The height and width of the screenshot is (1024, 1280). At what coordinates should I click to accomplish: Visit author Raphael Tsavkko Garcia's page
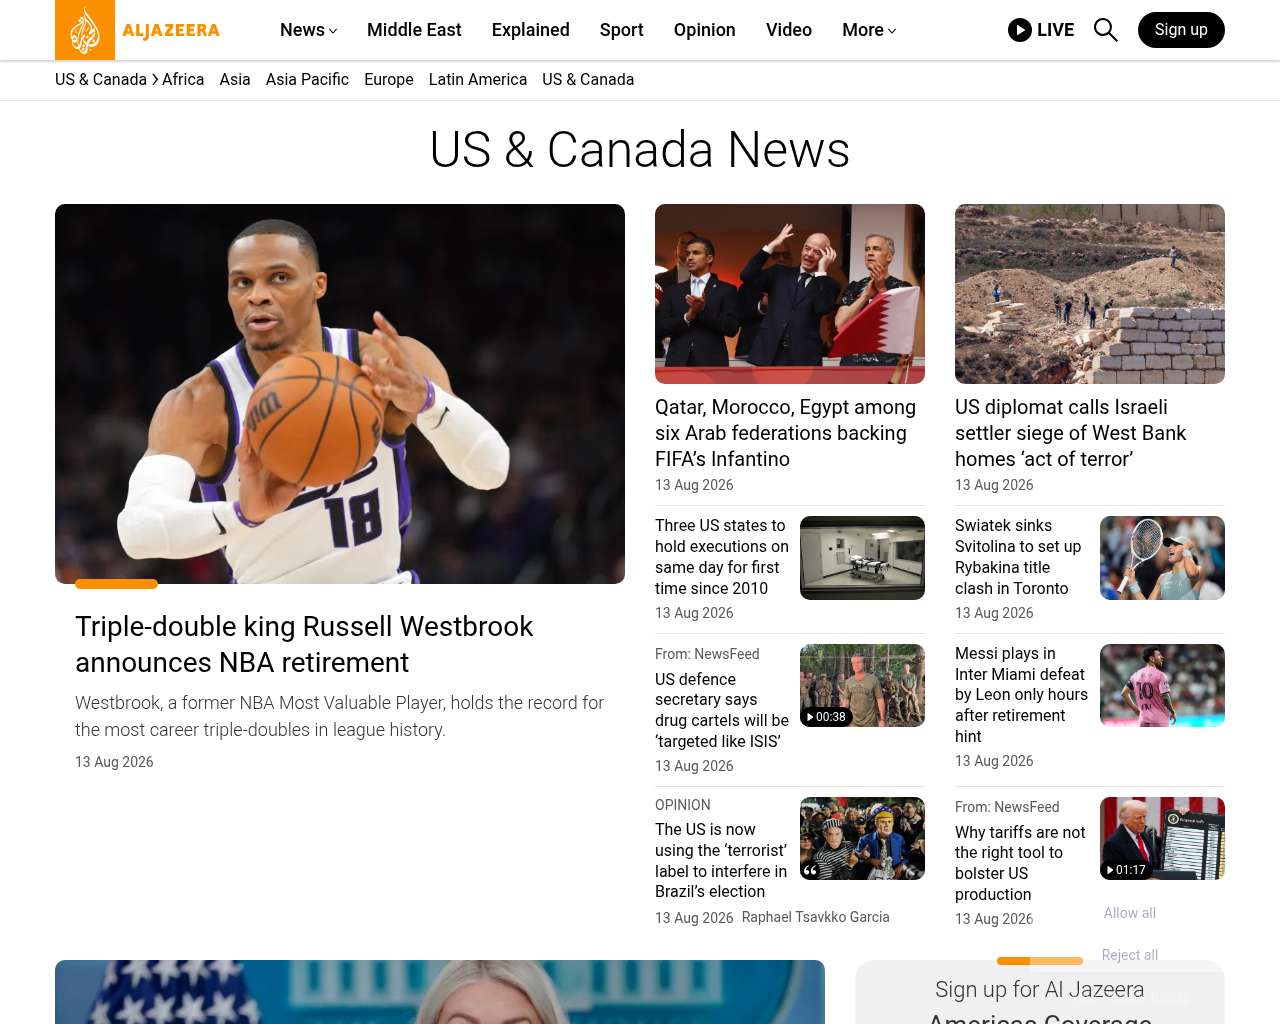815,917
